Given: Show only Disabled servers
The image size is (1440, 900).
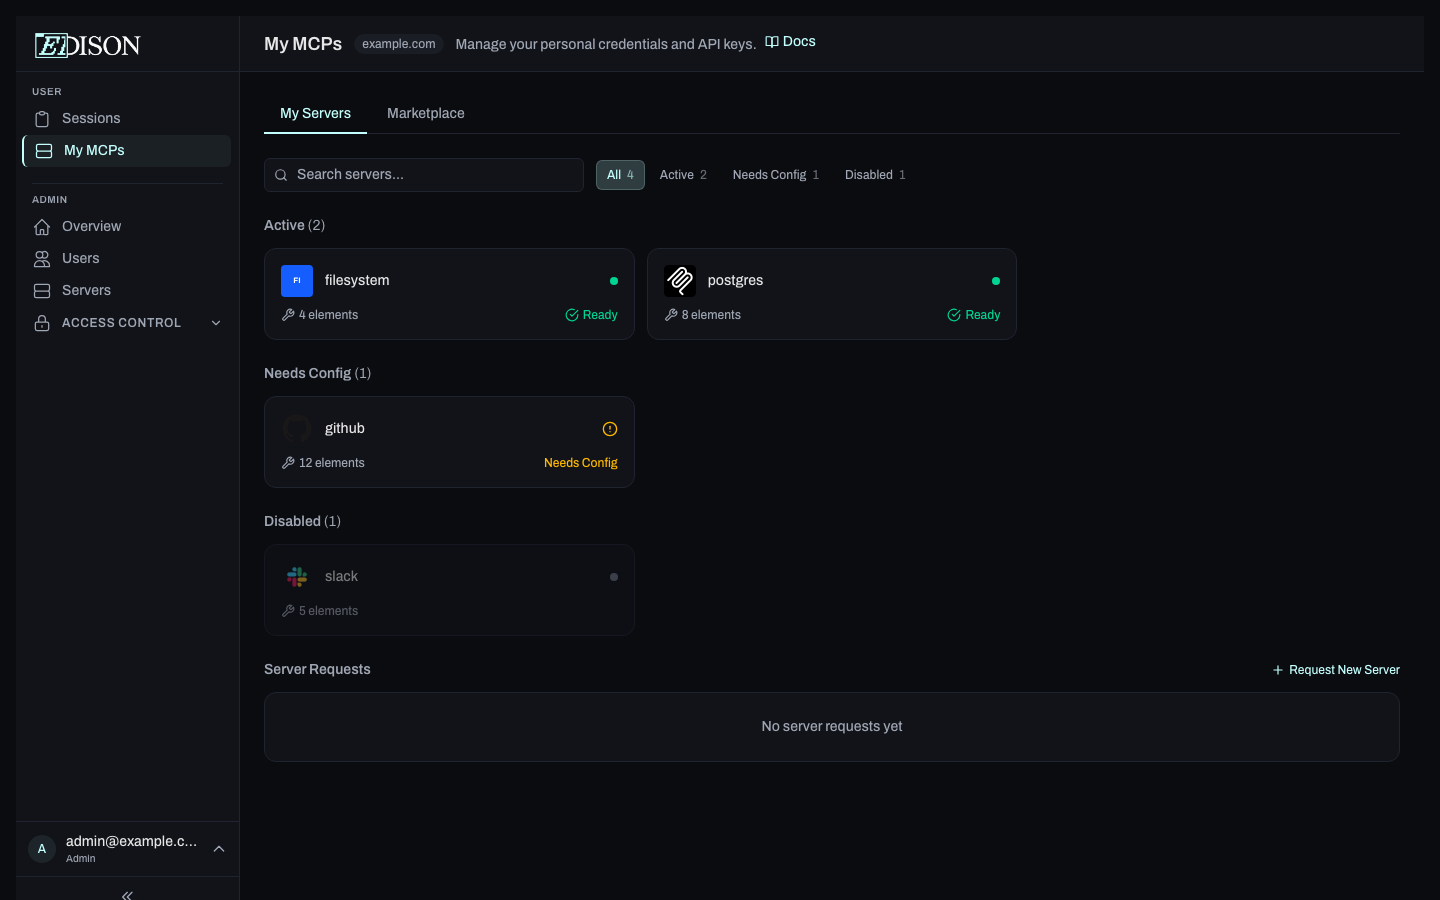Looking at the screenshot, I should pyautogui.click(x=875, y=175).
